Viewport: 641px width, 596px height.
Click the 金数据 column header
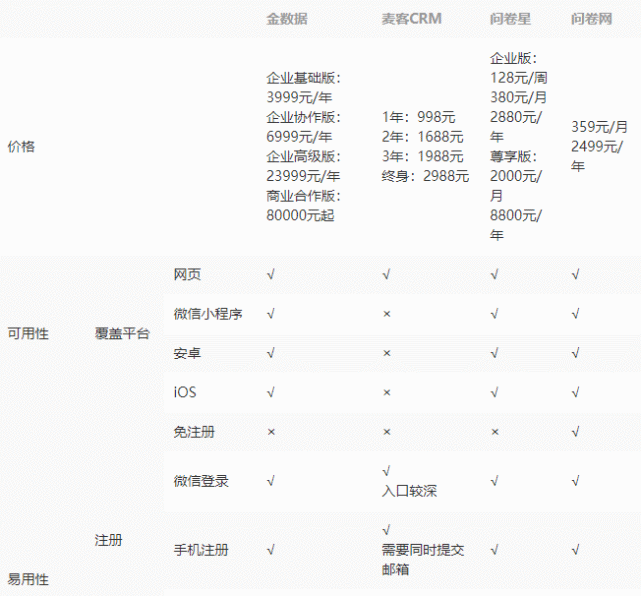[x=287, y=19]
